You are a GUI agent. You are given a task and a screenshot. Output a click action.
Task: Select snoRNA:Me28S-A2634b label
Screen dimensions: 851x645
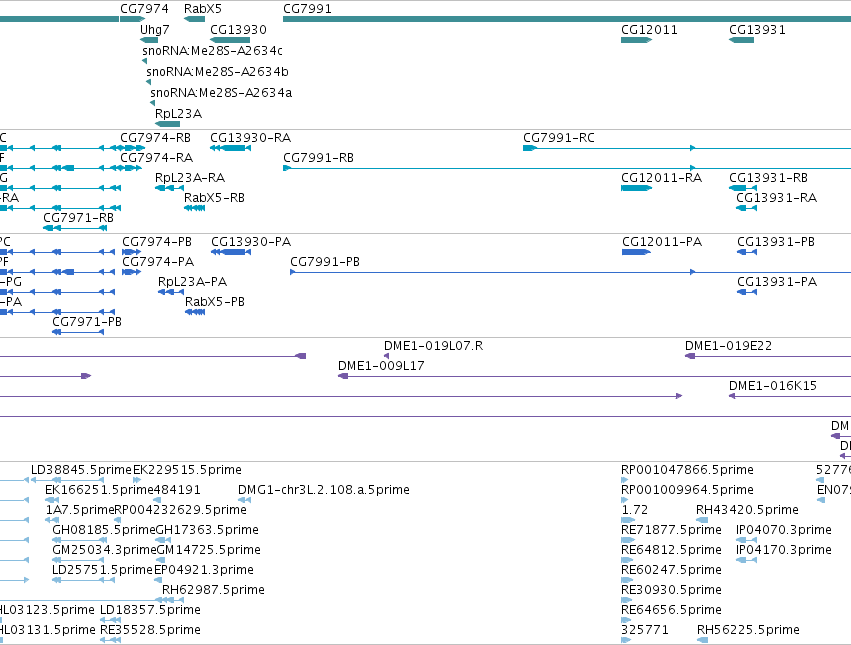[x=217, y=72]
